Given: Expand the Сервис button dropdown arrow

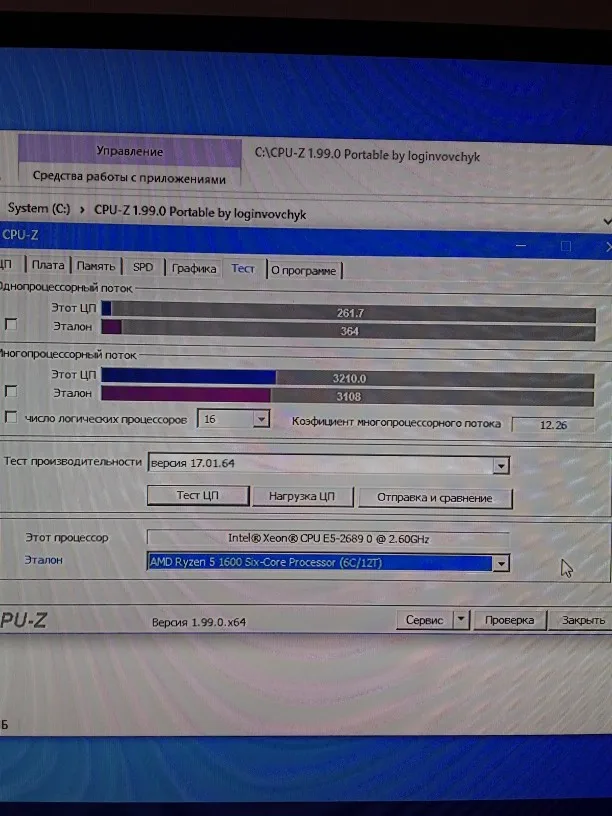Looking at the screenshot, I should point(461,620).
